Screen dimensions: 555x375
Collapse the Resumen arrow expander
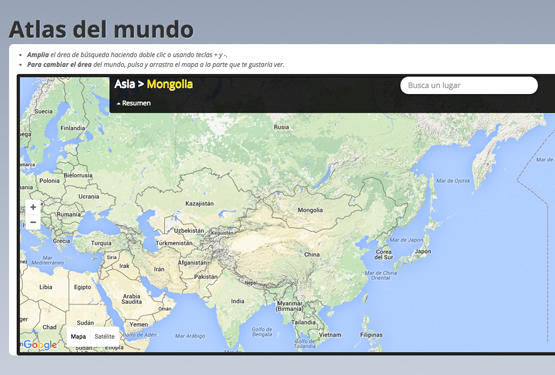(x=133, y=103)
